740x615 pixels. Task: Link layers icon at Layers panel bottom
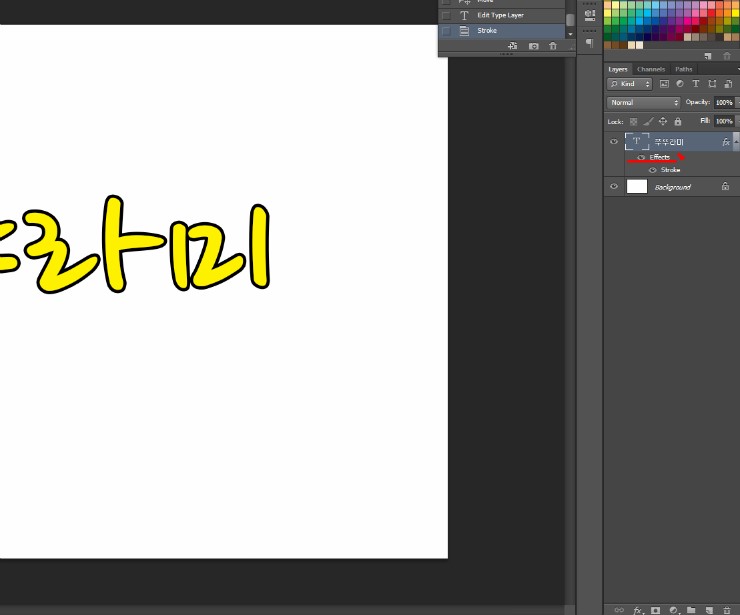[619, 610]
